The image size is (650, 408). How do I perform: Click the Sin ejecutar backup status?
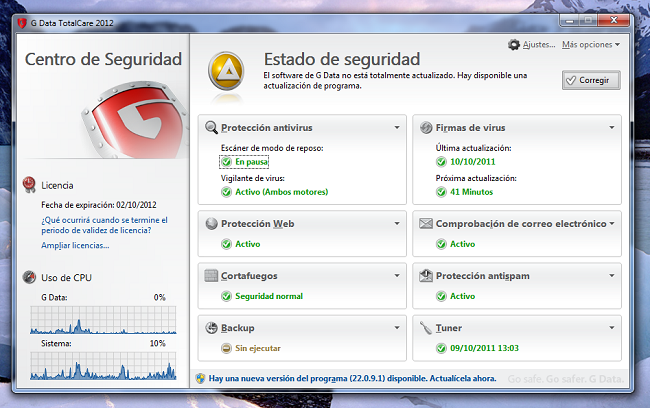[258, 348]
